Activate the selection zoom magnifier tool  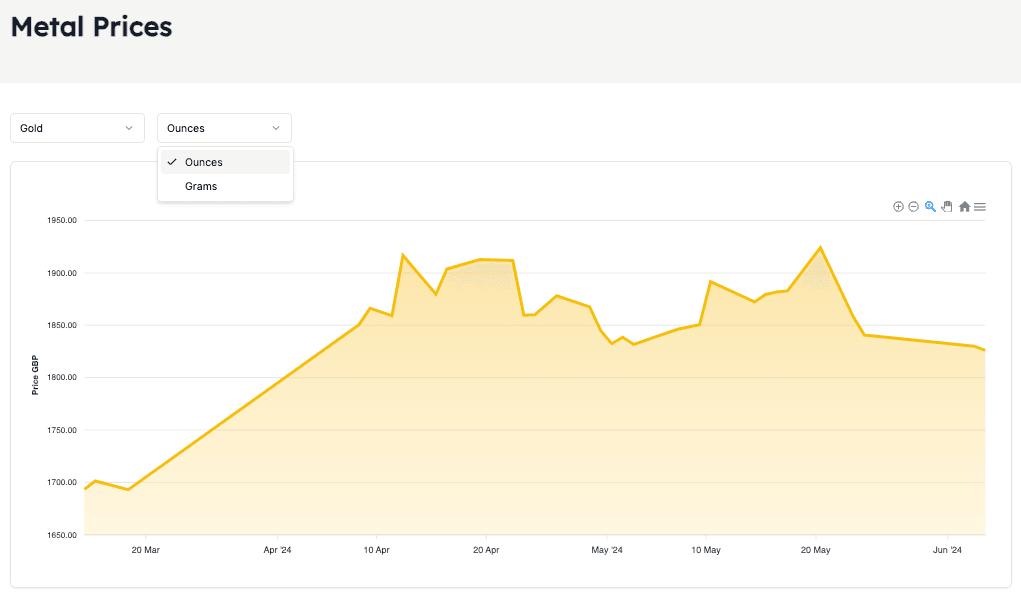point(930,207)
